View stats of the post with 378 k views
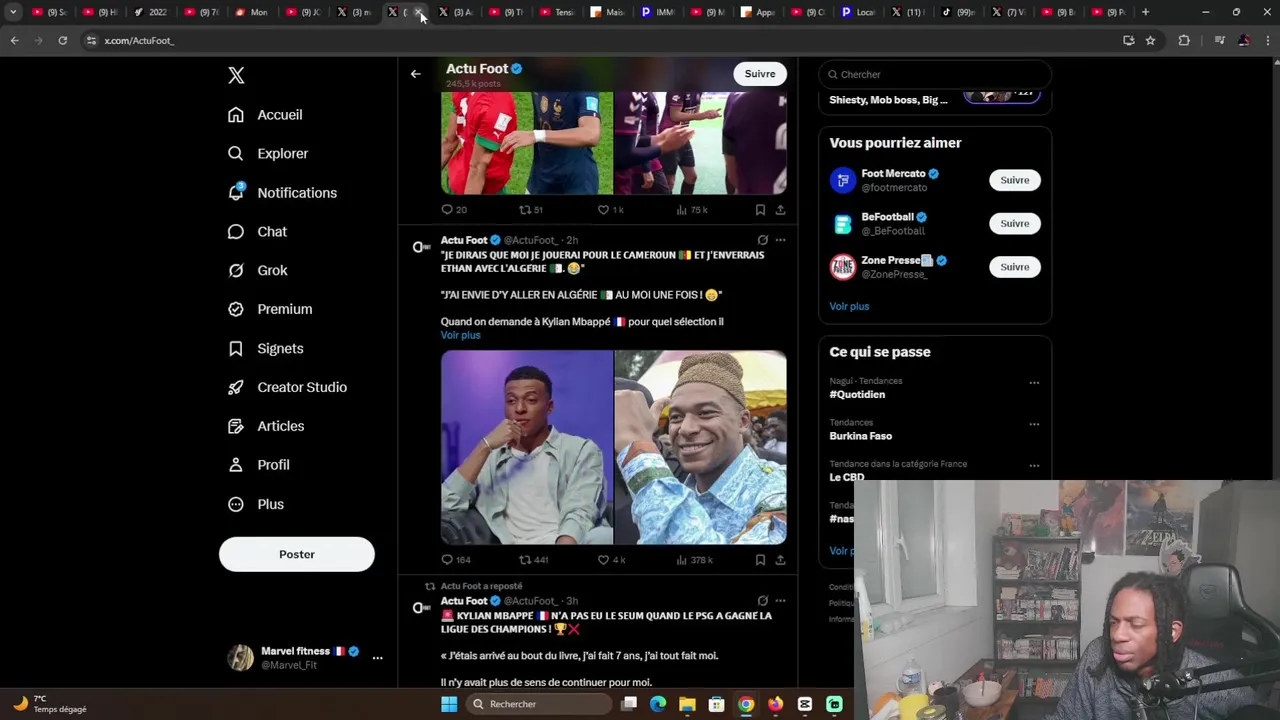1280x720 pixels. pyautogui.click(x=694, y=560)
